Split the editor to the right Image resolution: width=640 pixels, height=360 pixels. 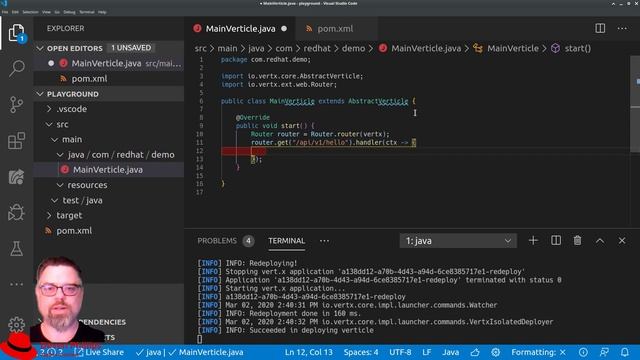[600, 28]
